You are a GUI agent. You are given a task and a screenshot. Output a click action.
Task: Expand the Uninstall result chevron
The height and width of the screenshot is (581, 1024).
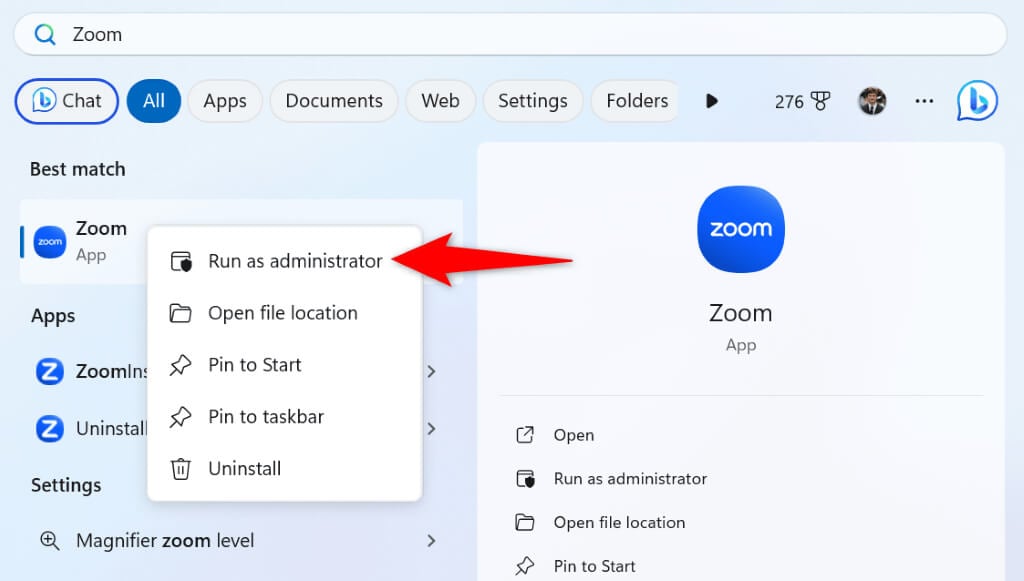click(x=431, y=429)
